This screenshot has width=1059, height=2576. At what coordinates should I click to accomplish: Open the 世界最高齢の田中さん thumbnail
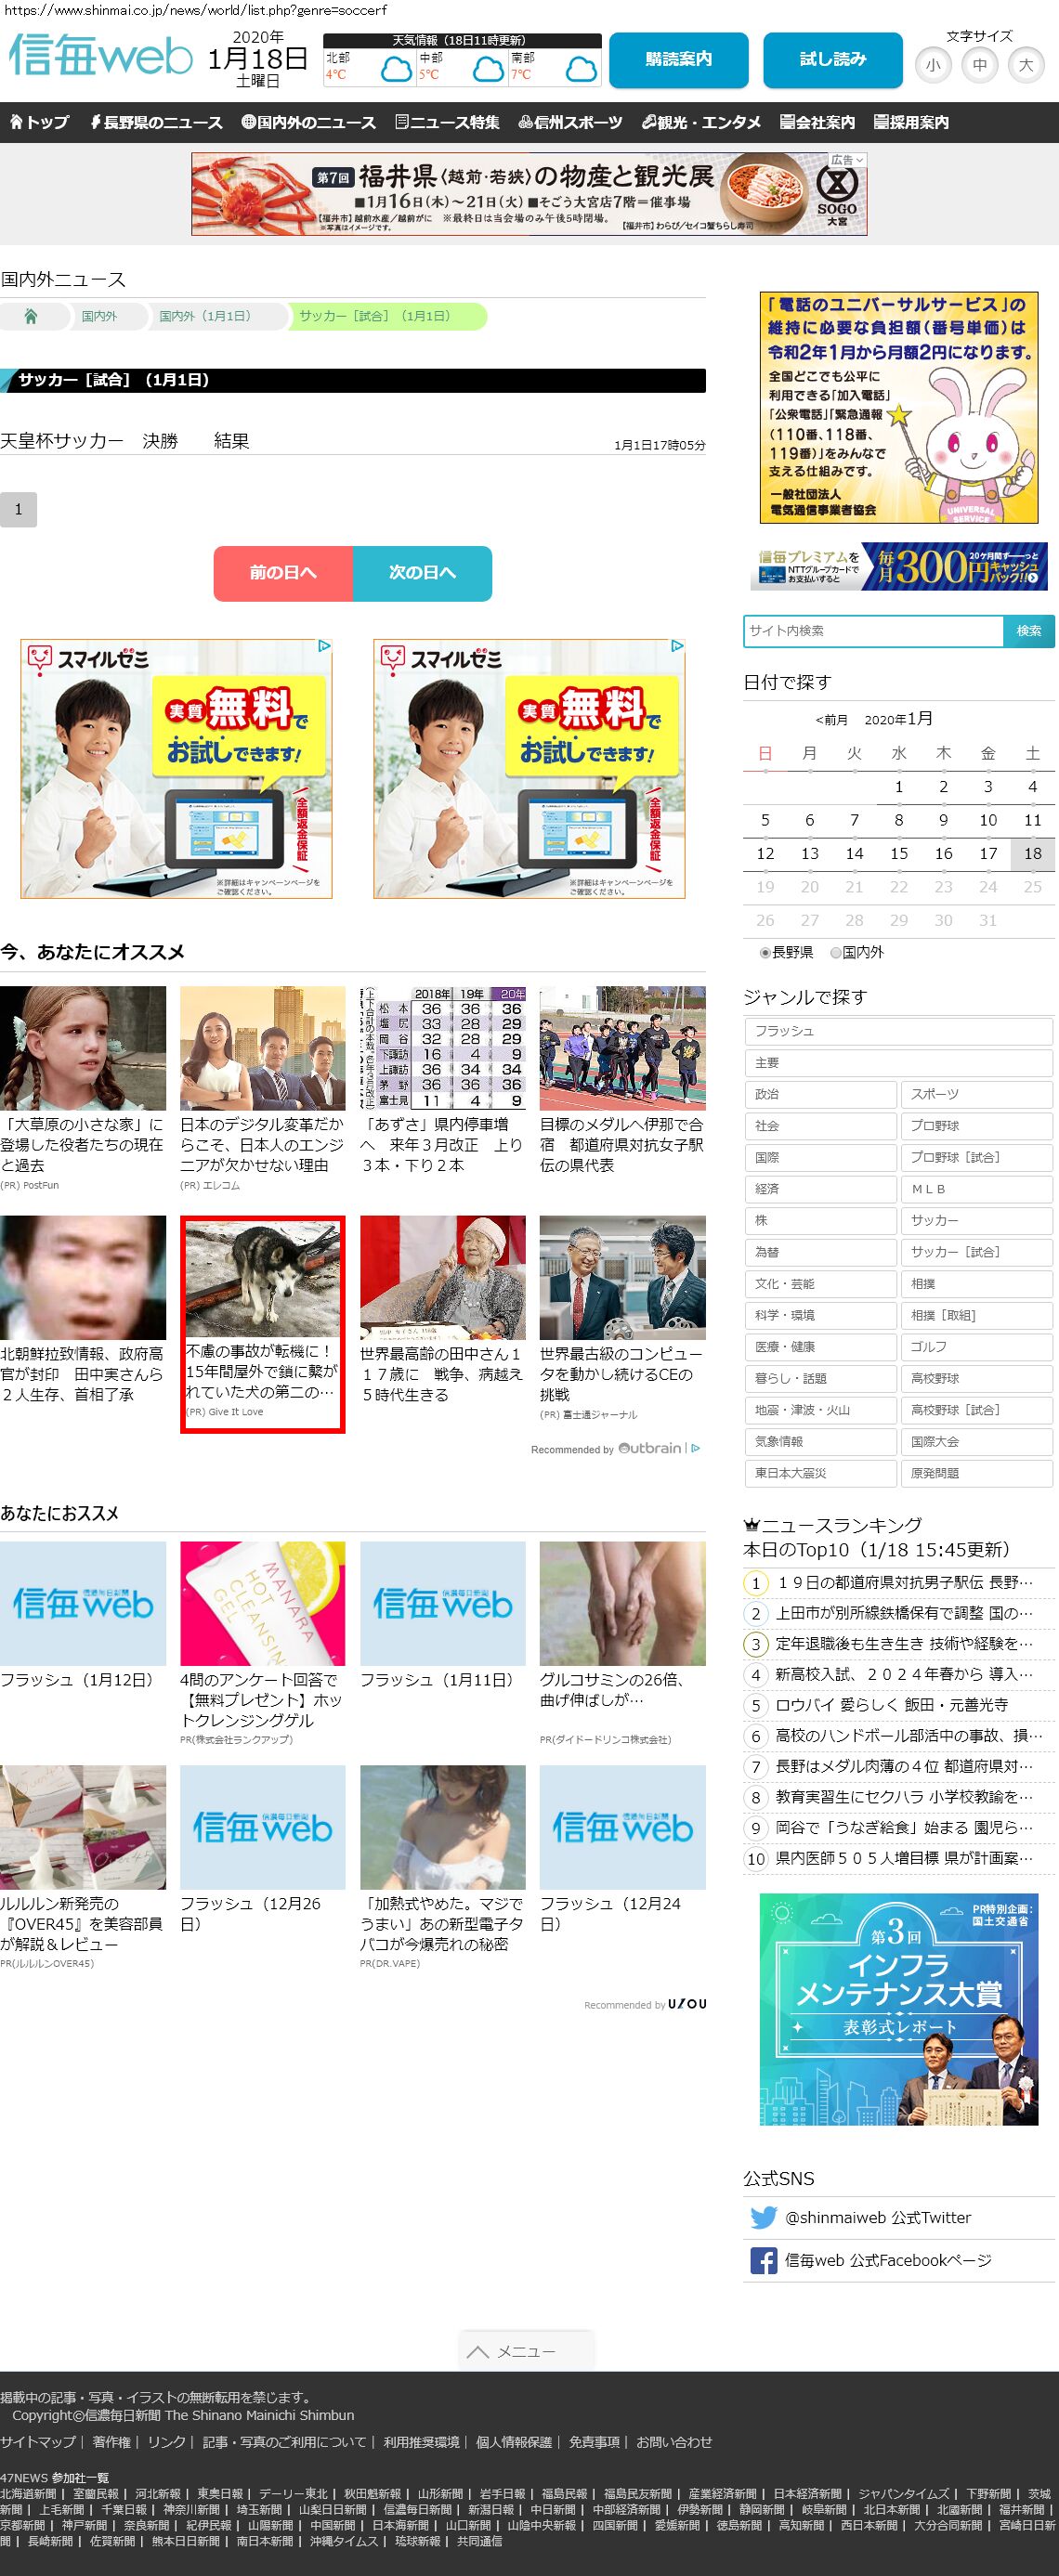click(x=442, y=1278)
